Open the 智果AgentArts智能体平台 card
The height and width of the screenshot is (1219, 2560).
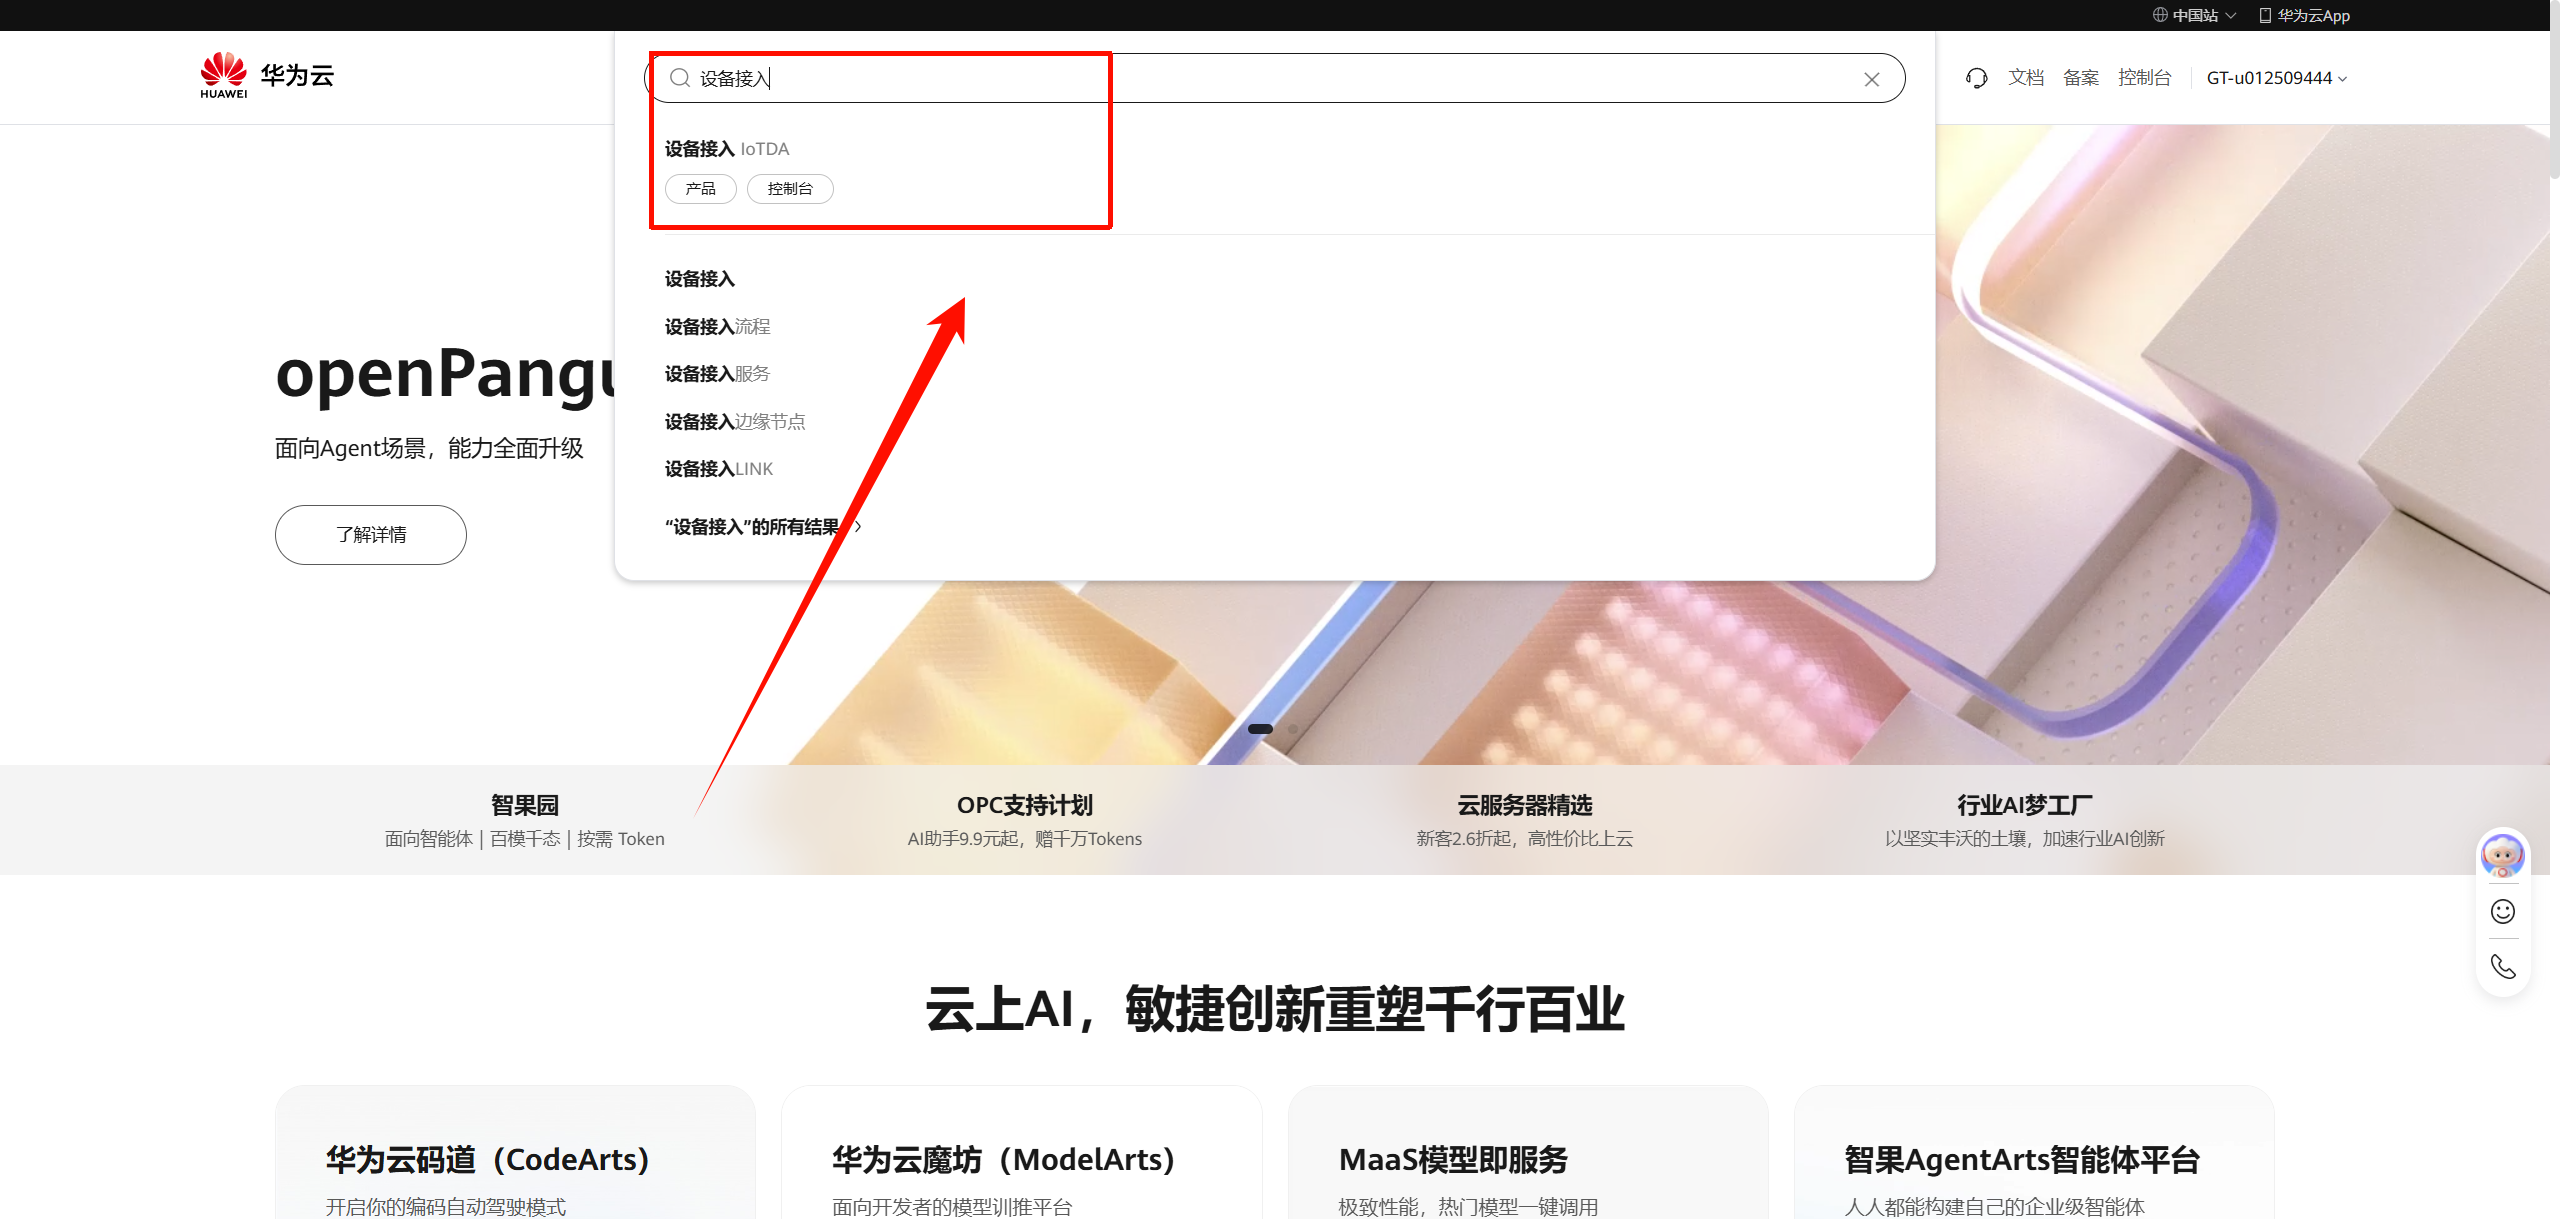(x=2034, y=1152)
